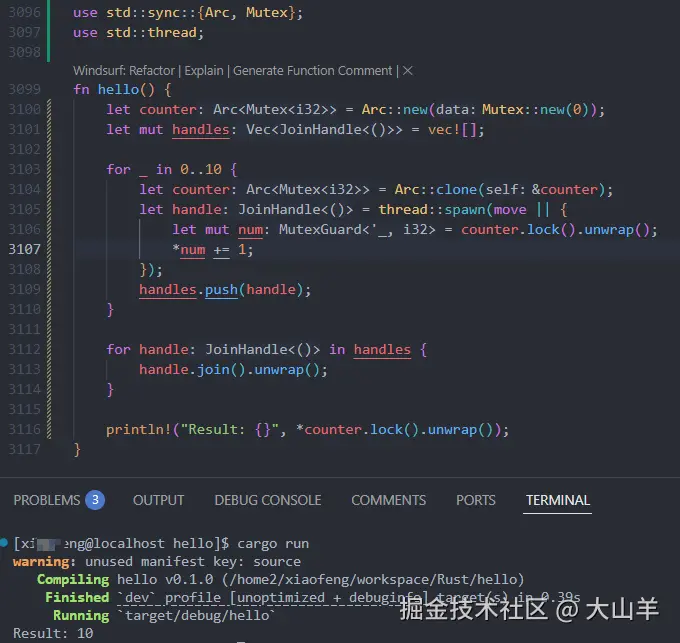
Task: Click the Explain code lens link
Action: pyautogui.click(x=204, y=71)
